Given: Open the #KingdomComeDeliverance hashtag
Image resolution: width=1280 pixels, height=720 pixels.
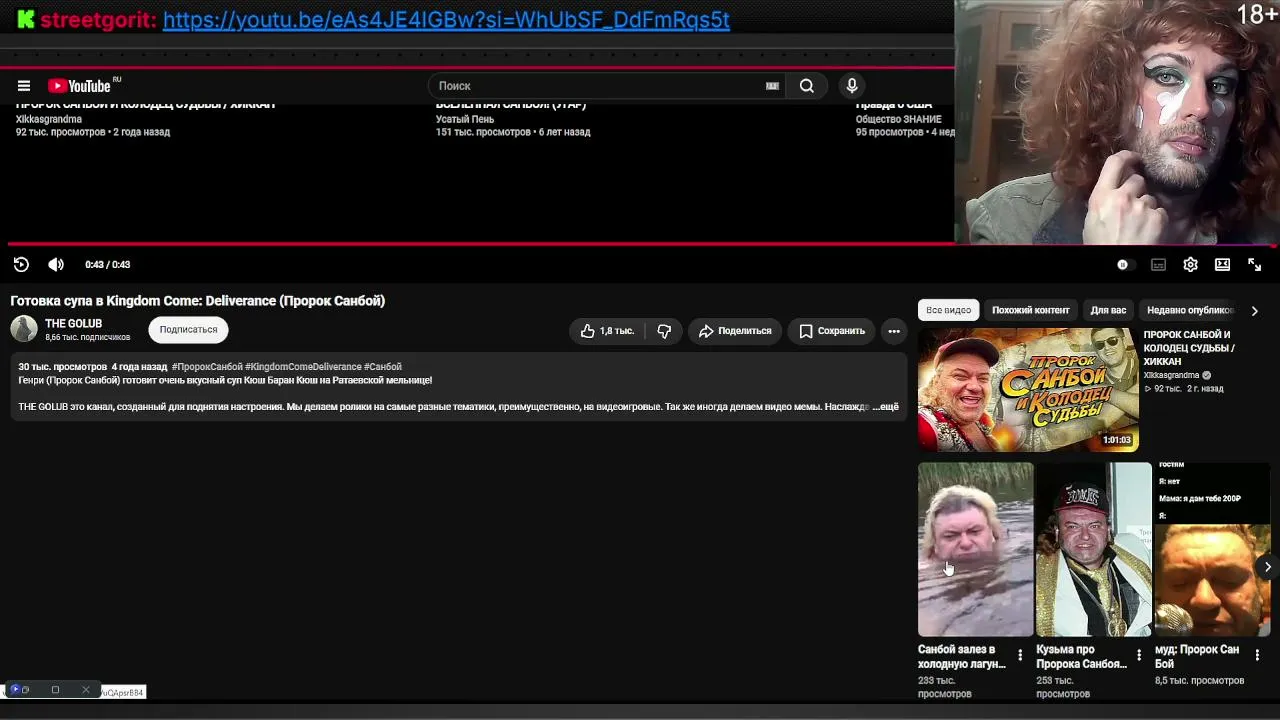Looking at the screenshot, I should click(x=303, y=367).
